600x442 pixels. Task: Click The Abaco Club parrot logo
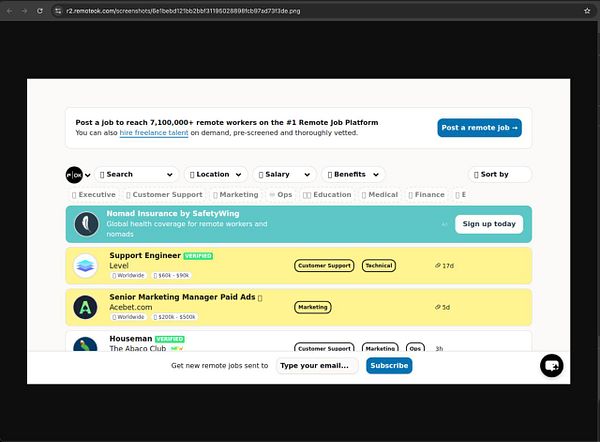(85, 344)
